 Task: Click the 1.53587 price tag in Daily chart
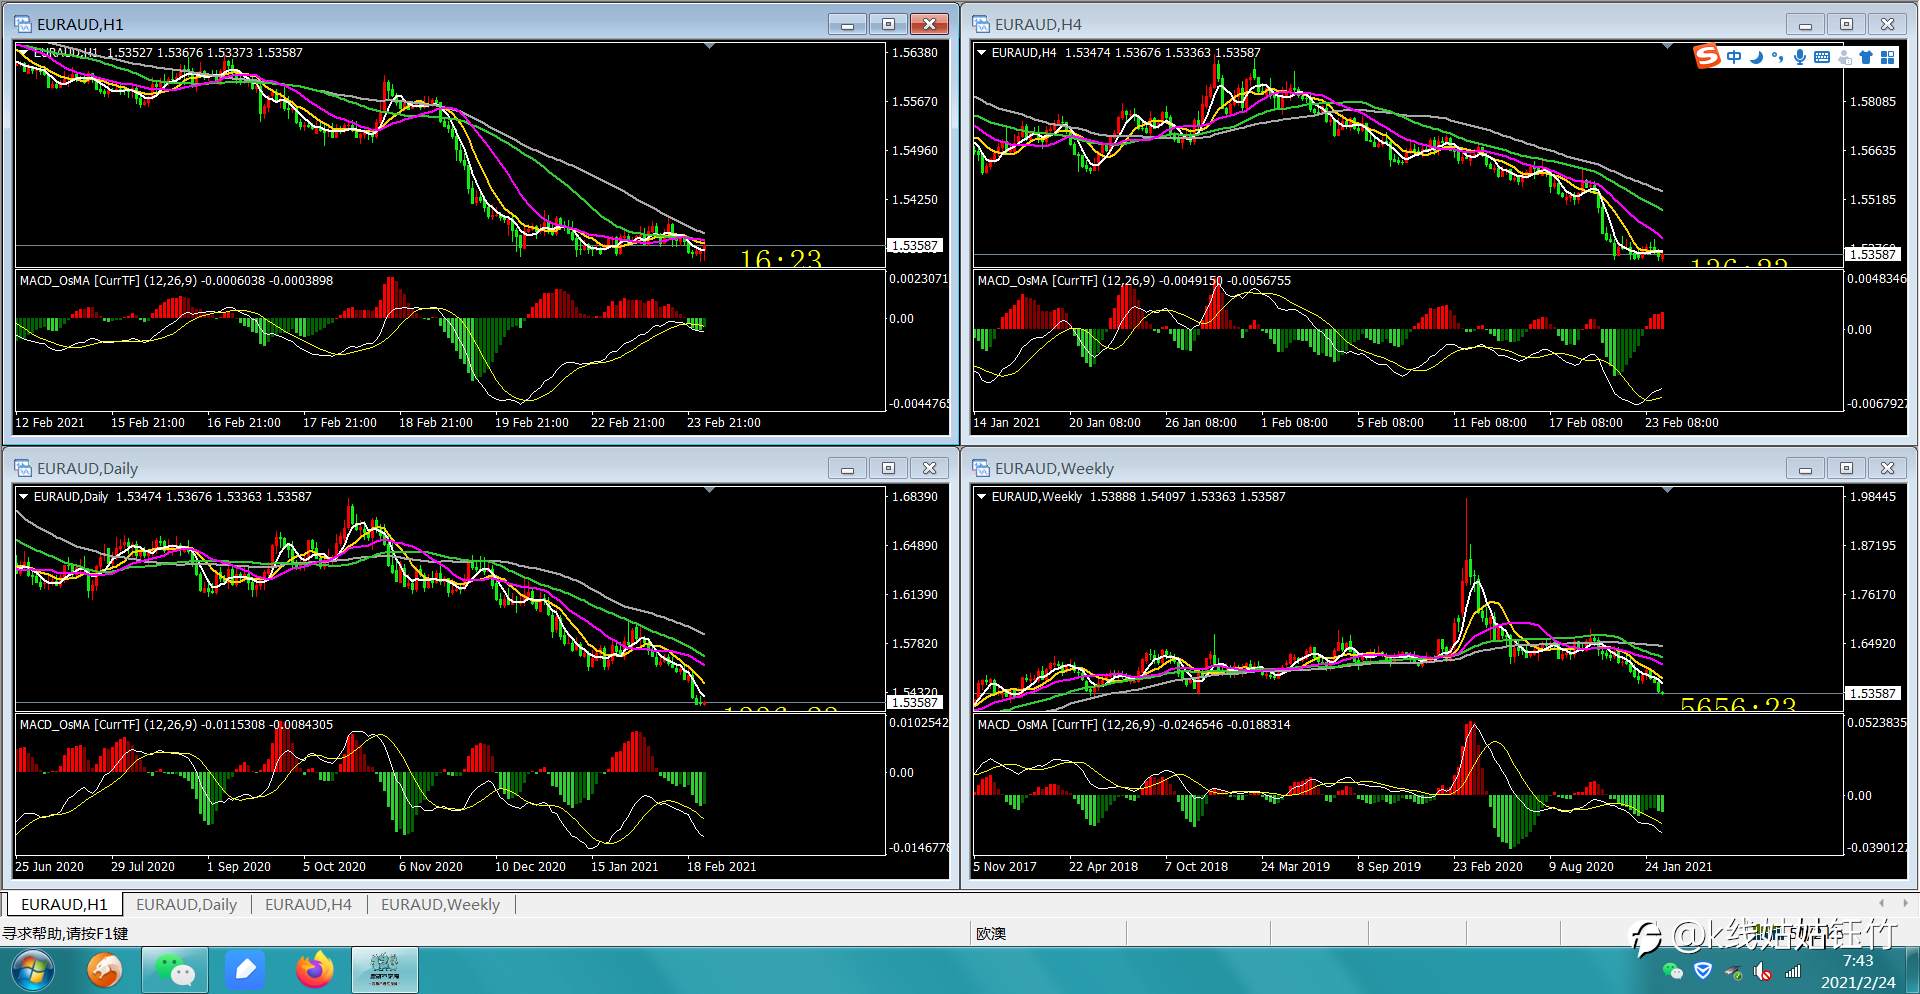915,702
